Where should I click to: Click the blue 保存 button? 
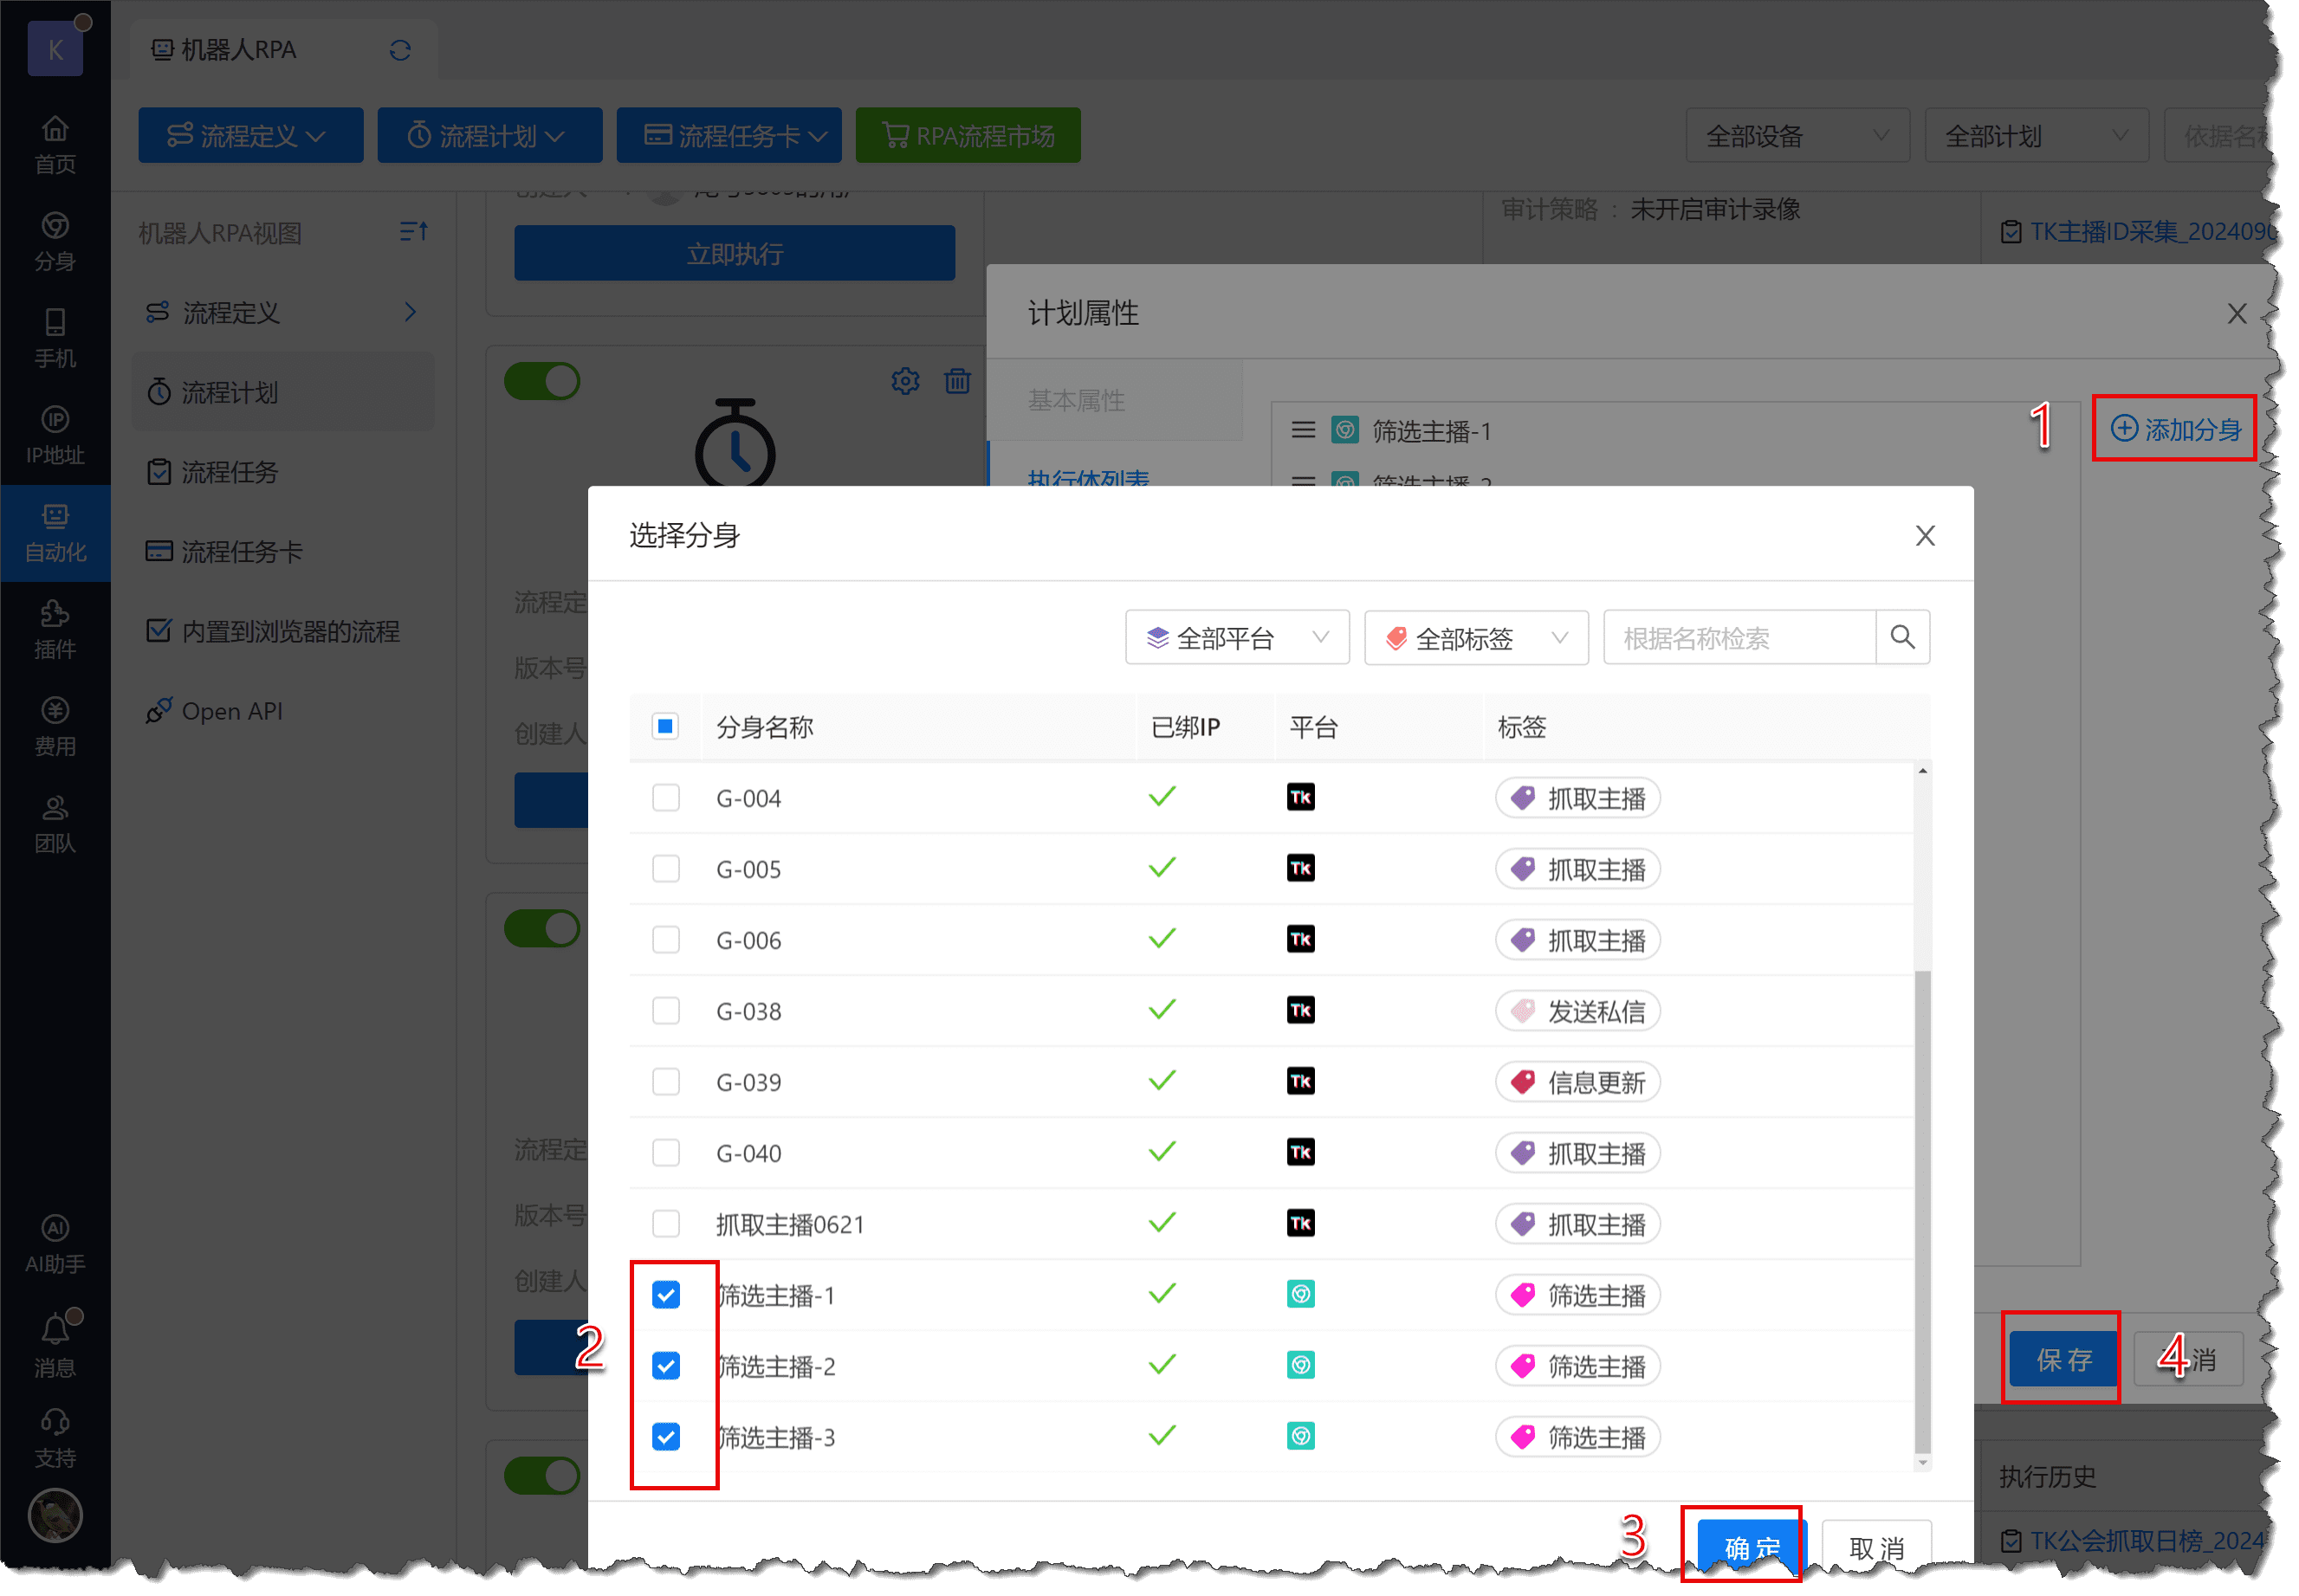(2063, 1359)
